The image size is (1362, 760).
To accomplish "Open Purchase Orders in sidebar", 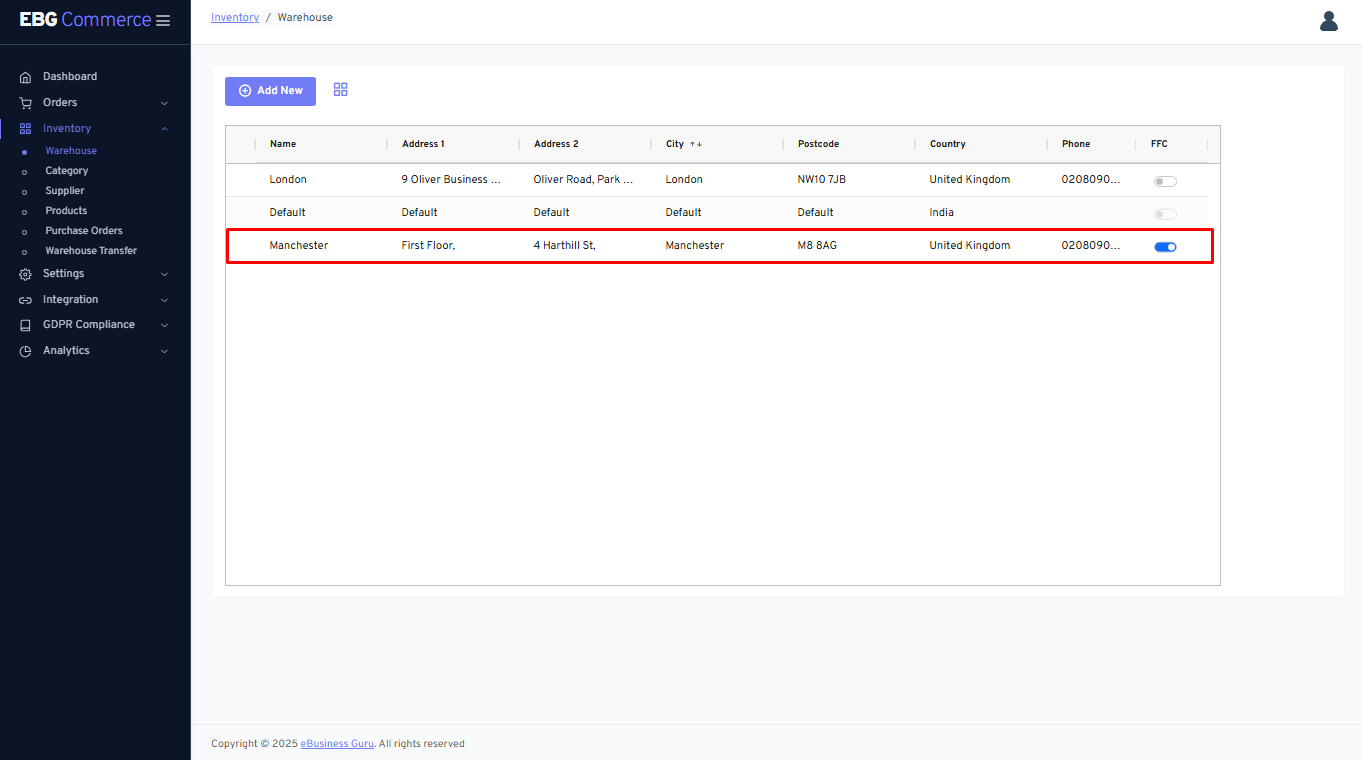I will point(84,231).
